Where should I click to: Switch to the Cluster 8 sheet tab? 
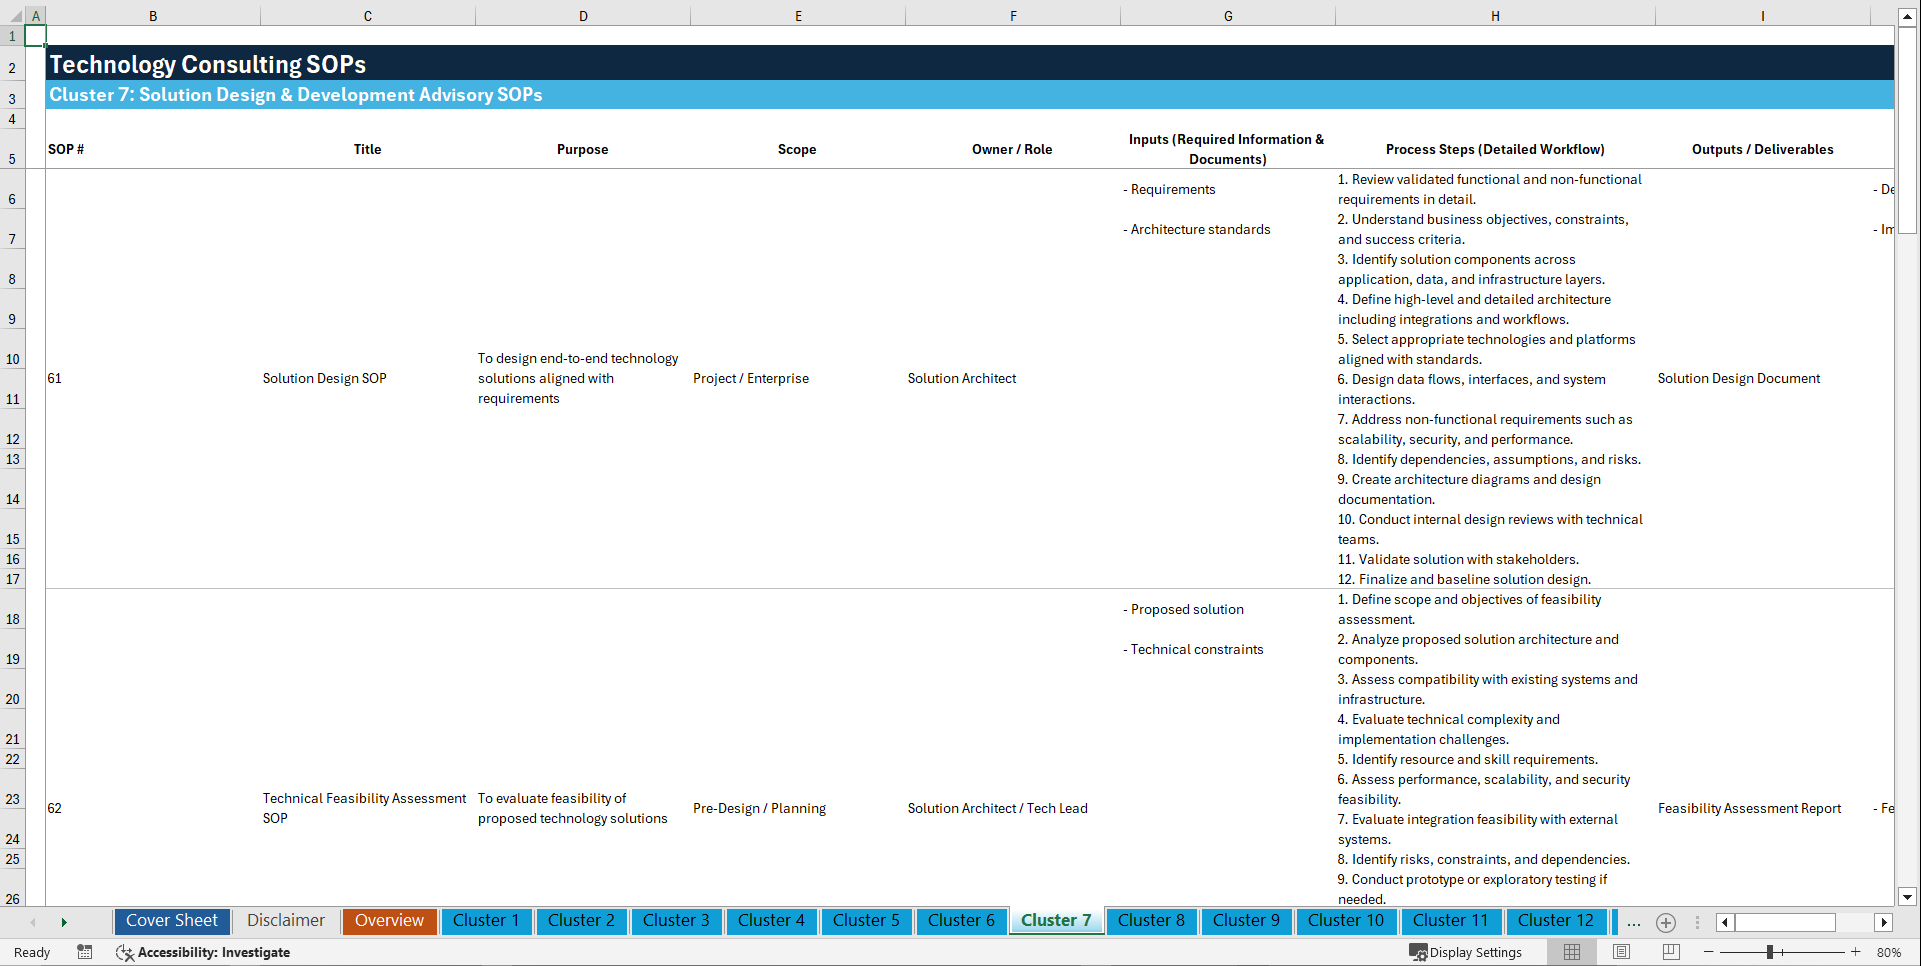click(1151, 921)
